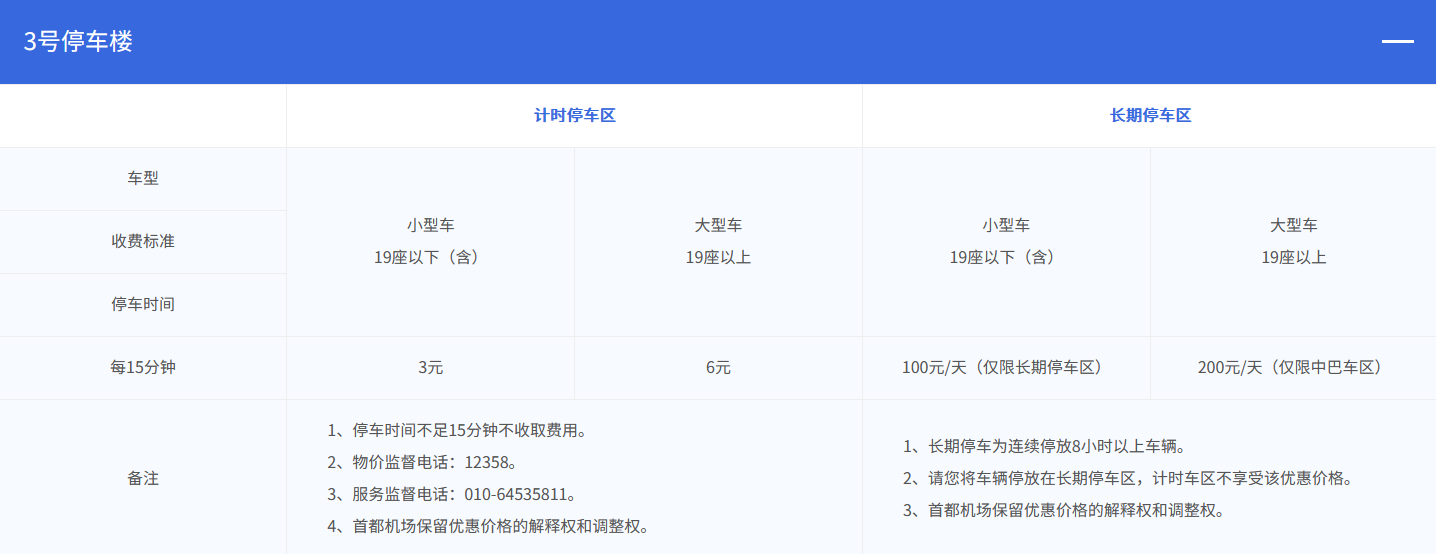The height and width of the screenshot is (554, 1436).
Task: Click note 4 about 首都机场 under 计时停车区
Action: pos(488,526)
